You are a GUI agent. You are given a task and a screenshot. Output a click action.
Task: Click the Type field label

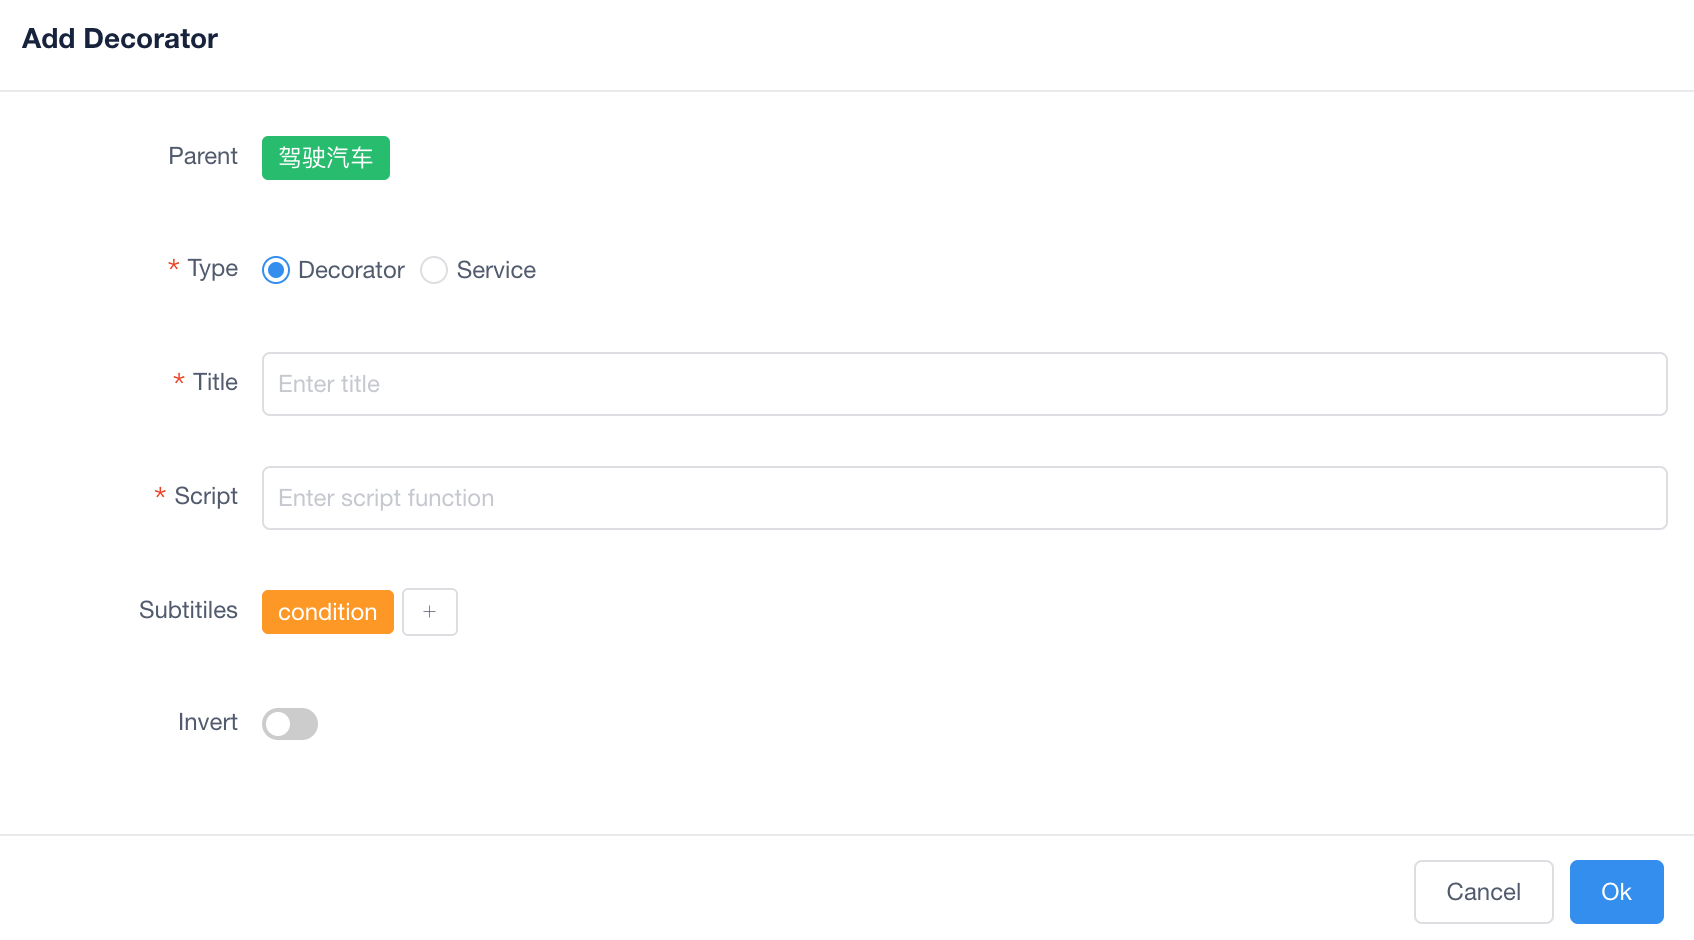[212, 268]
